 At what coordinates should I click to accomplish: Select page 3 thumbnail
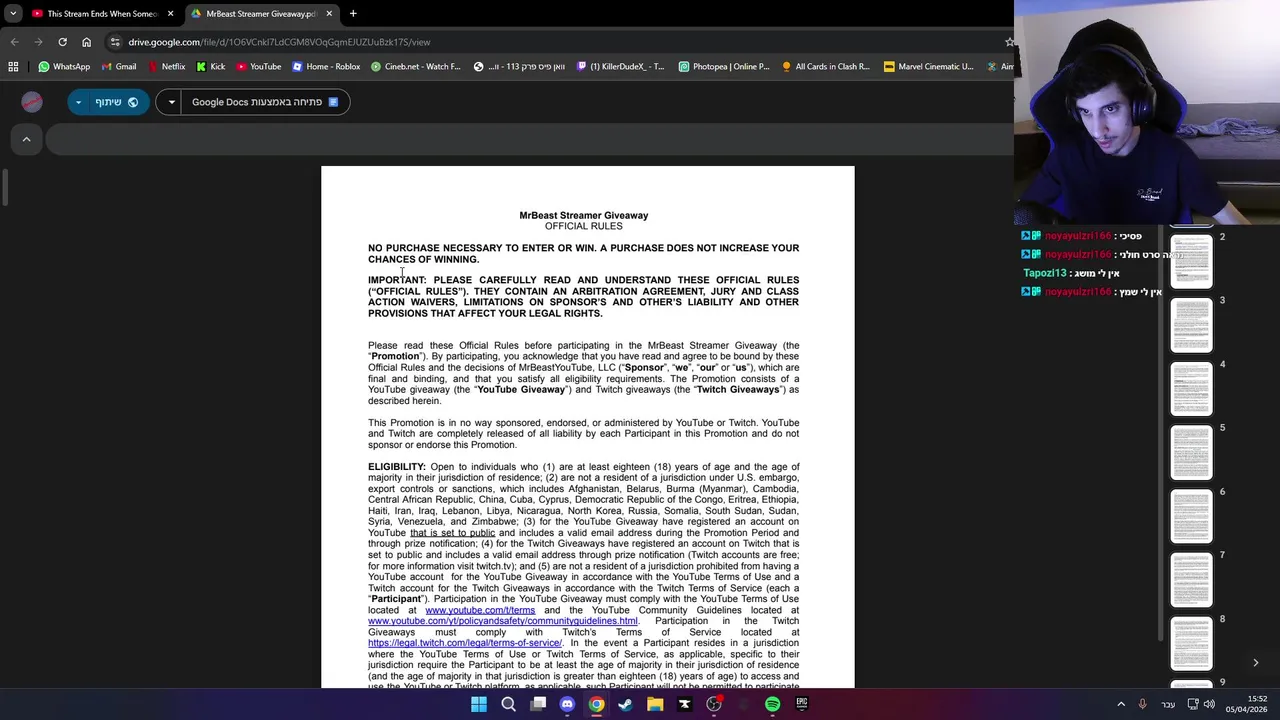(x=1191, y=325)
